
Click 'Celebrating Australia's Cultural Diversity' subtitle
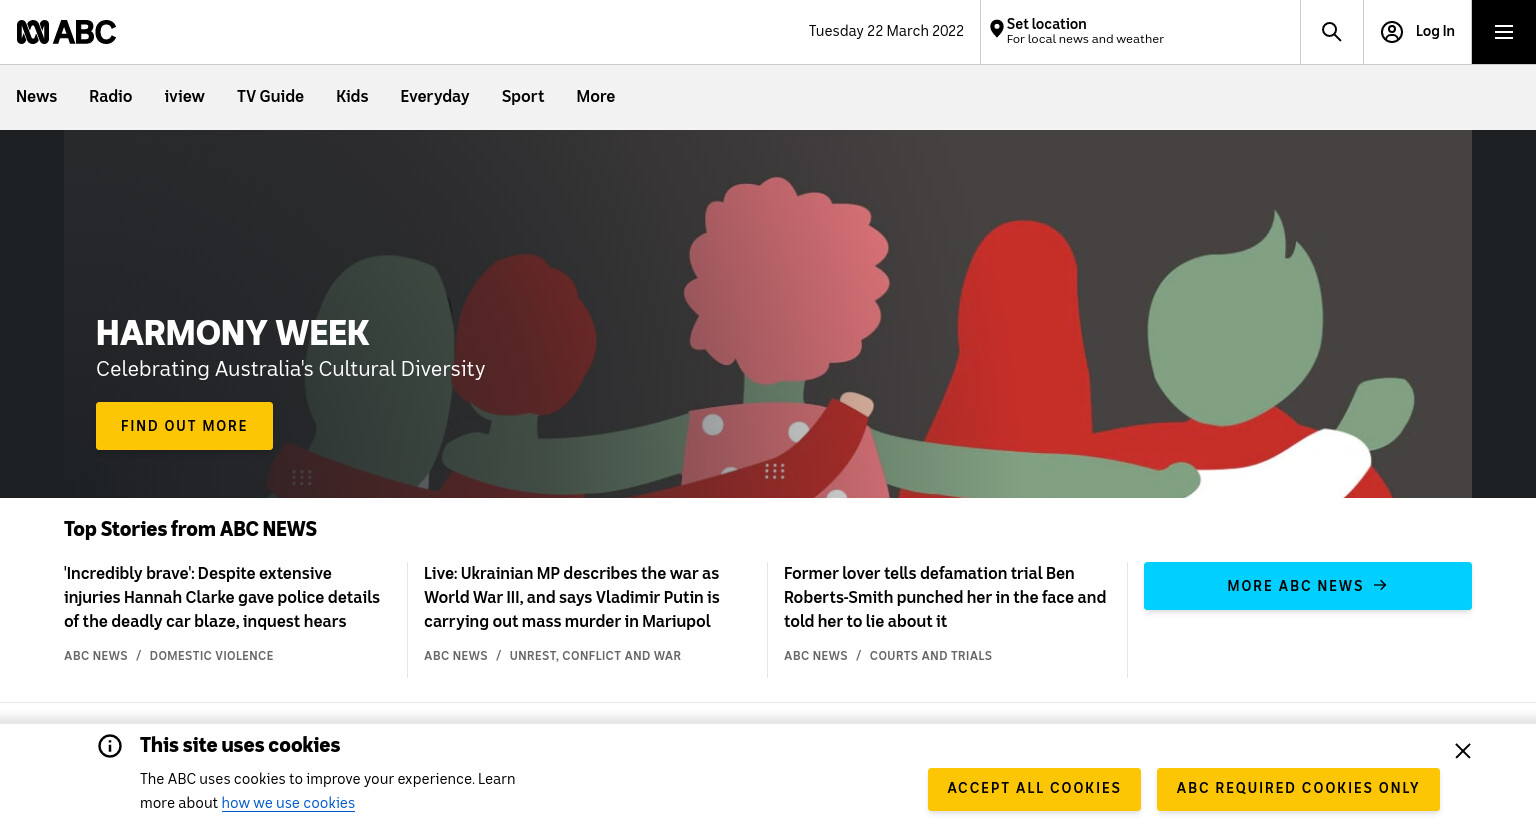click(x=290, y=369)
